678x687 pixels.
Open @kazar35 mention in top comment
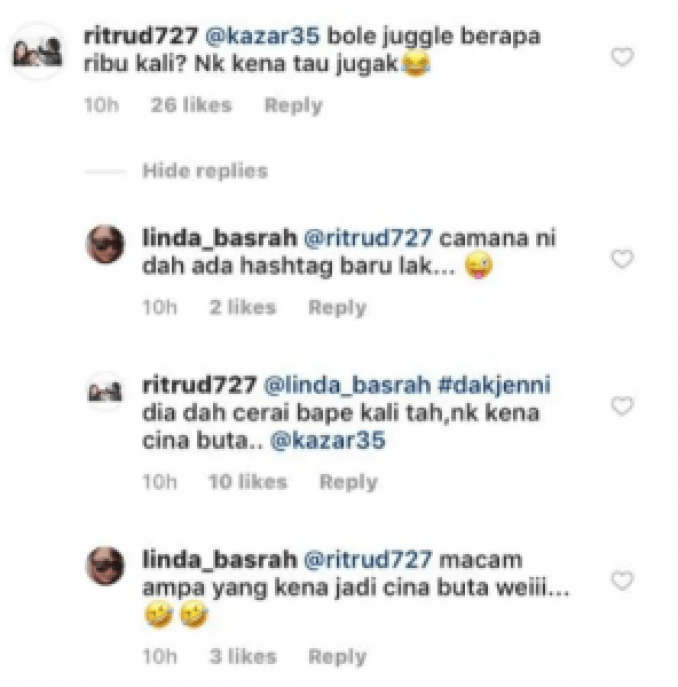pos(263,36)
